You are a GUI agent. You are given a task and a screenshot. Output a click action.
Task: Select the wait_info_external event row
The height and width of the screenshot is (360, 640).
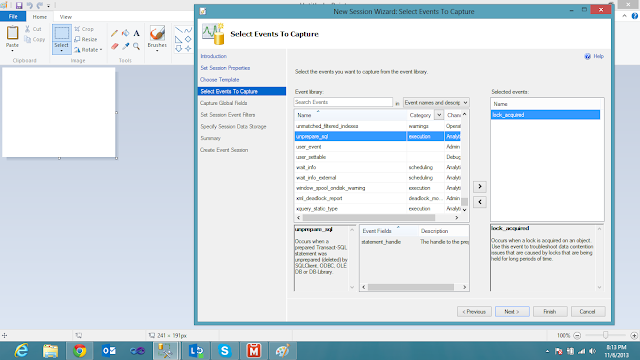[x=378, y=178]
